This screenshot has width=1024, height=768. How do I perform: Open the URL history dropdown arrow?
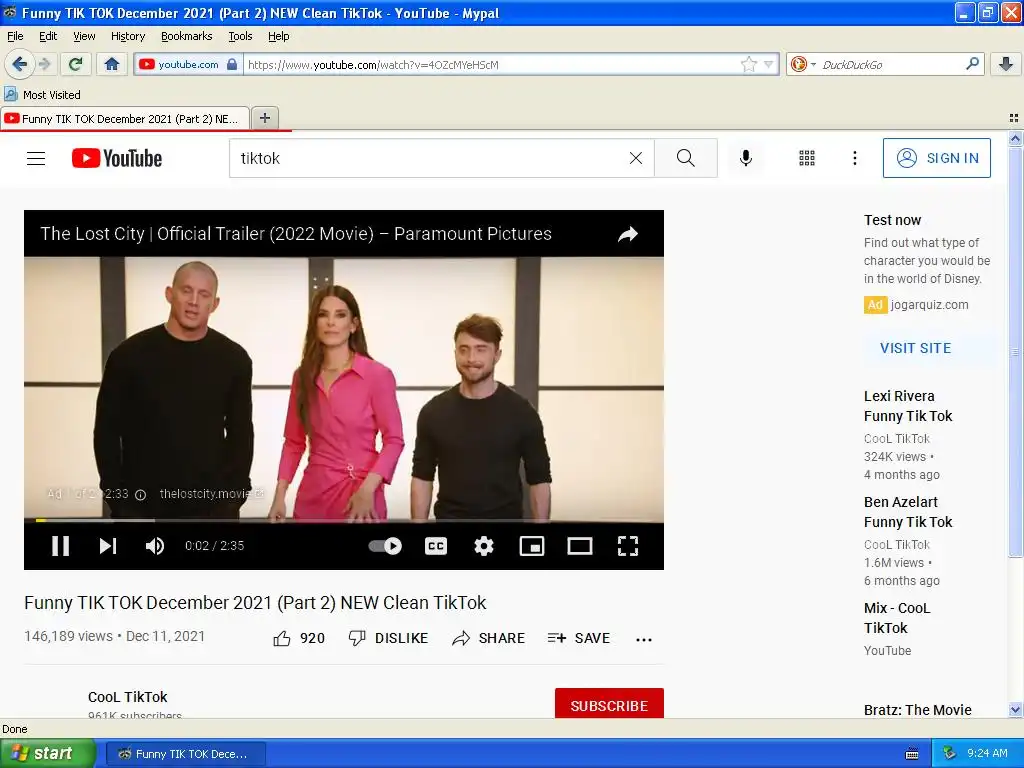tap(769, 64)
